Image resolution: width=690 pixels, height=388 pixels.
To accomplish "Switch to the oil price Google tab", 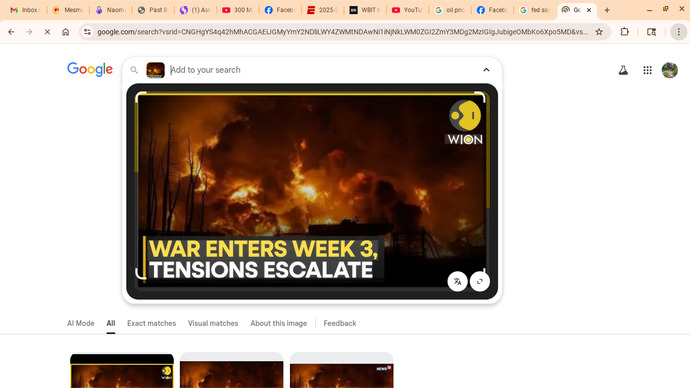I will pyautogui.click(x=449, y=10).
